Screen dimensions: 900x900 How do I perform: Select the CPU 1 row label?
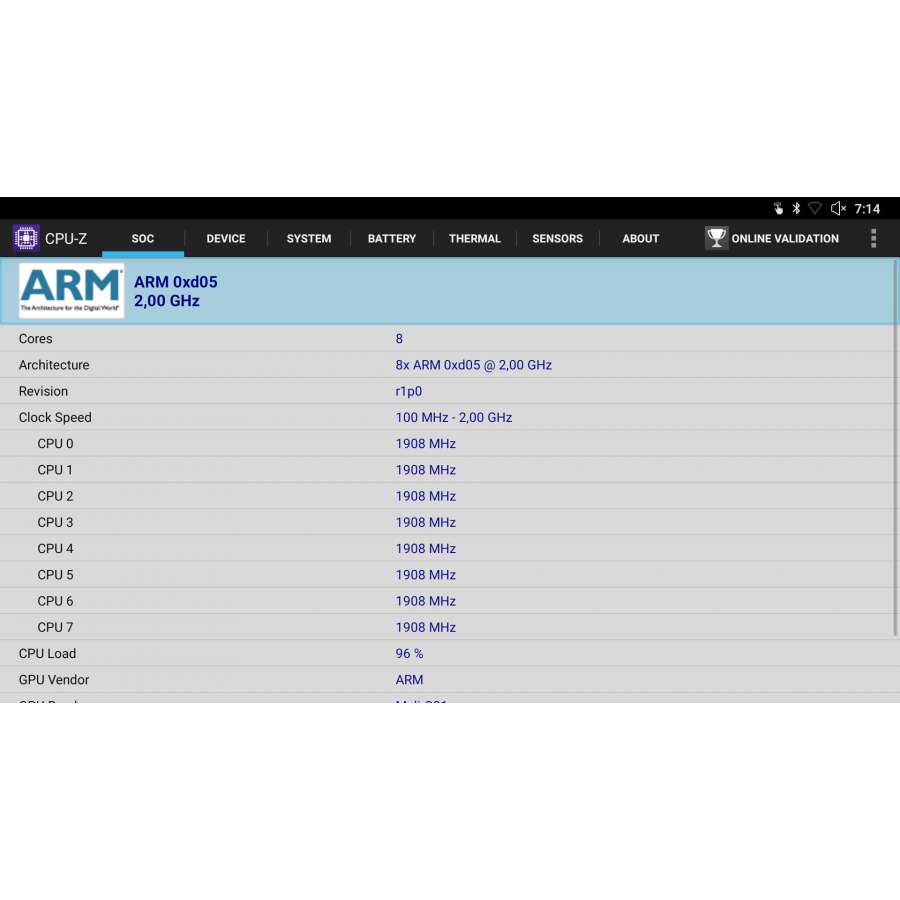coord(55,470)
